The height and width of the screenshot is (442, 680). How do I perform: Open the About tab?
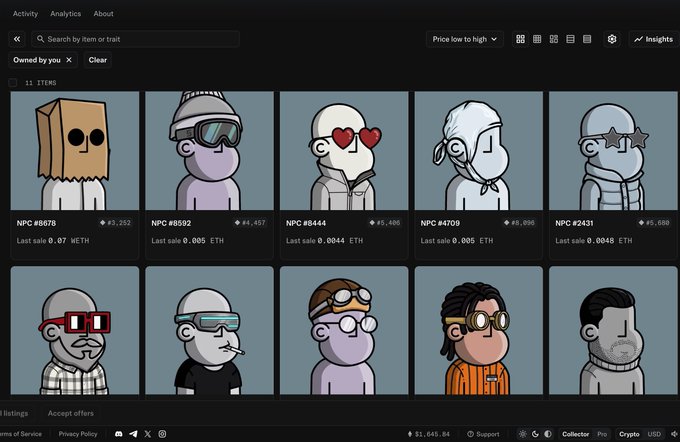pos(103,13)
